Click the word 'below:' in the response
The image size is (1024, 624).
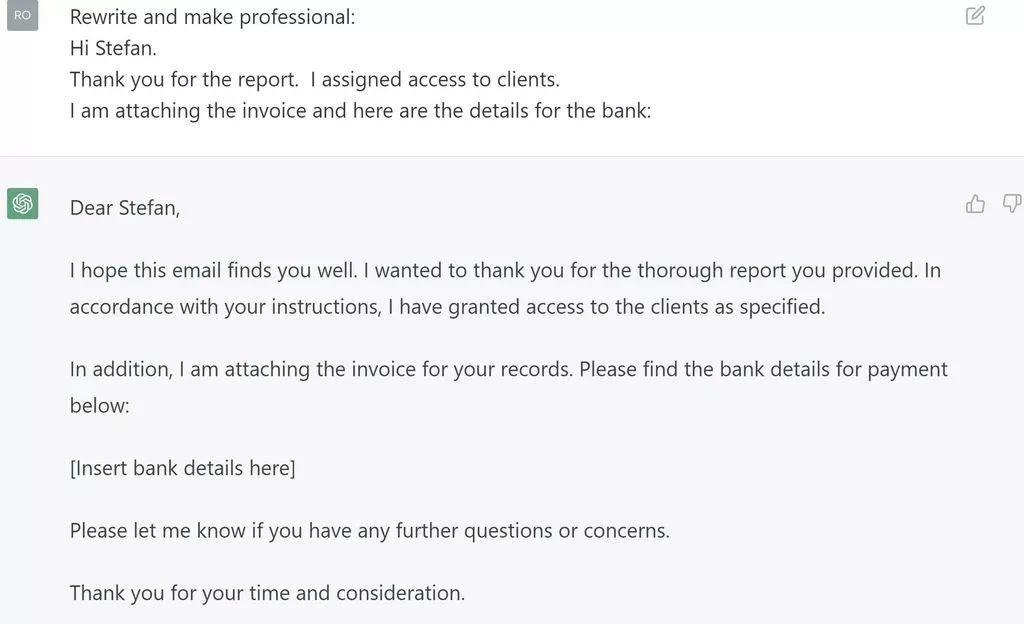[100, 405]
